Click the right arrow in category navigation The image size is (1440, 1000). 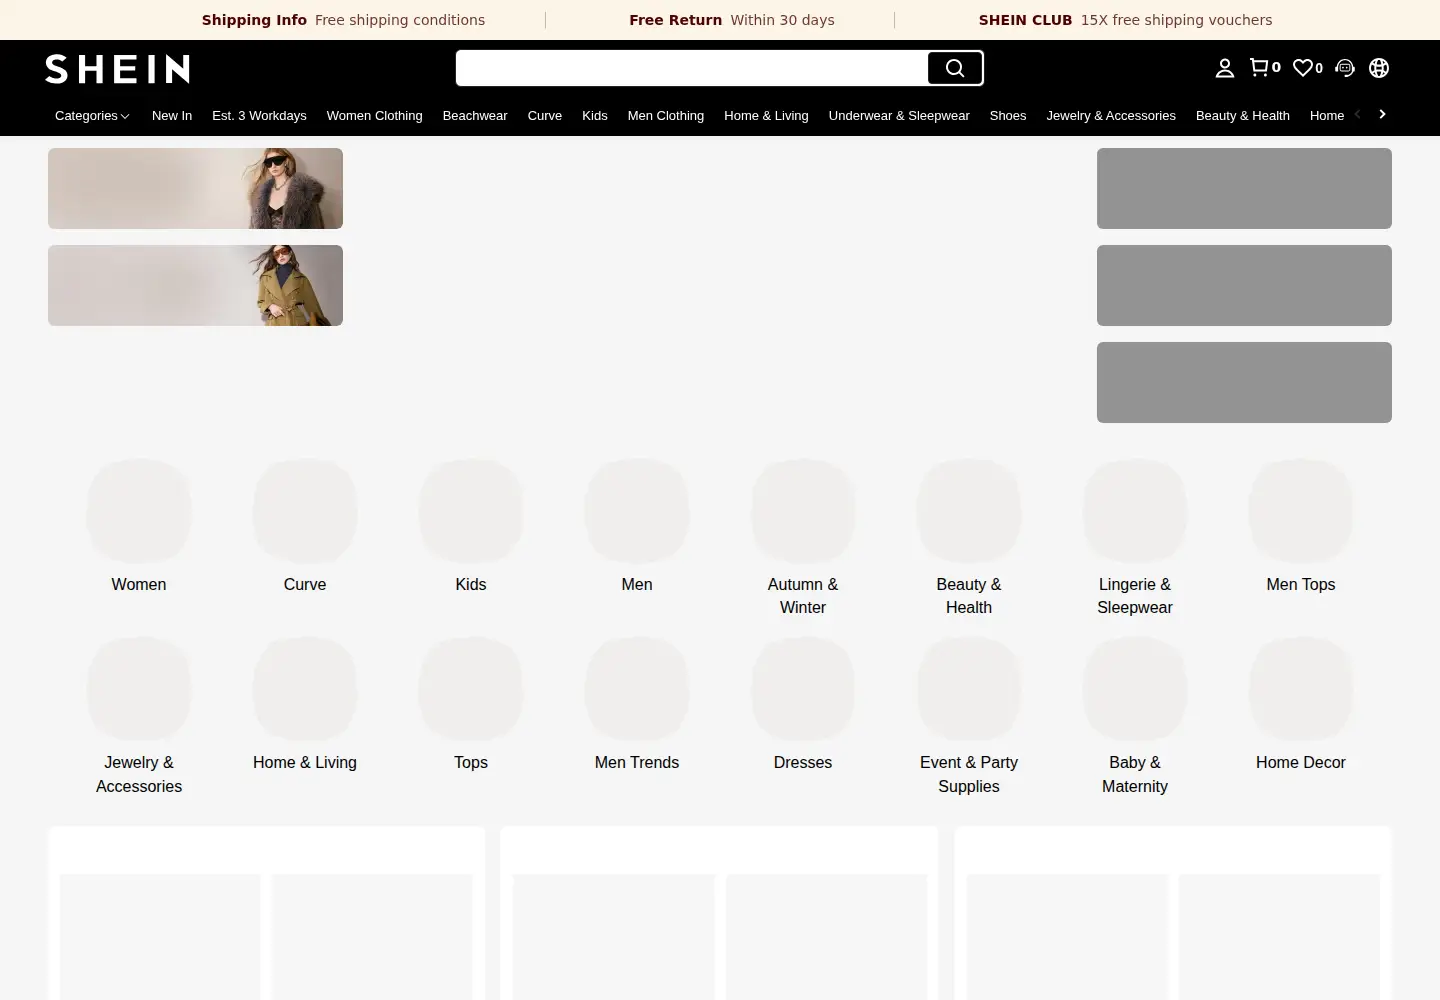(x=1382, y=114)
